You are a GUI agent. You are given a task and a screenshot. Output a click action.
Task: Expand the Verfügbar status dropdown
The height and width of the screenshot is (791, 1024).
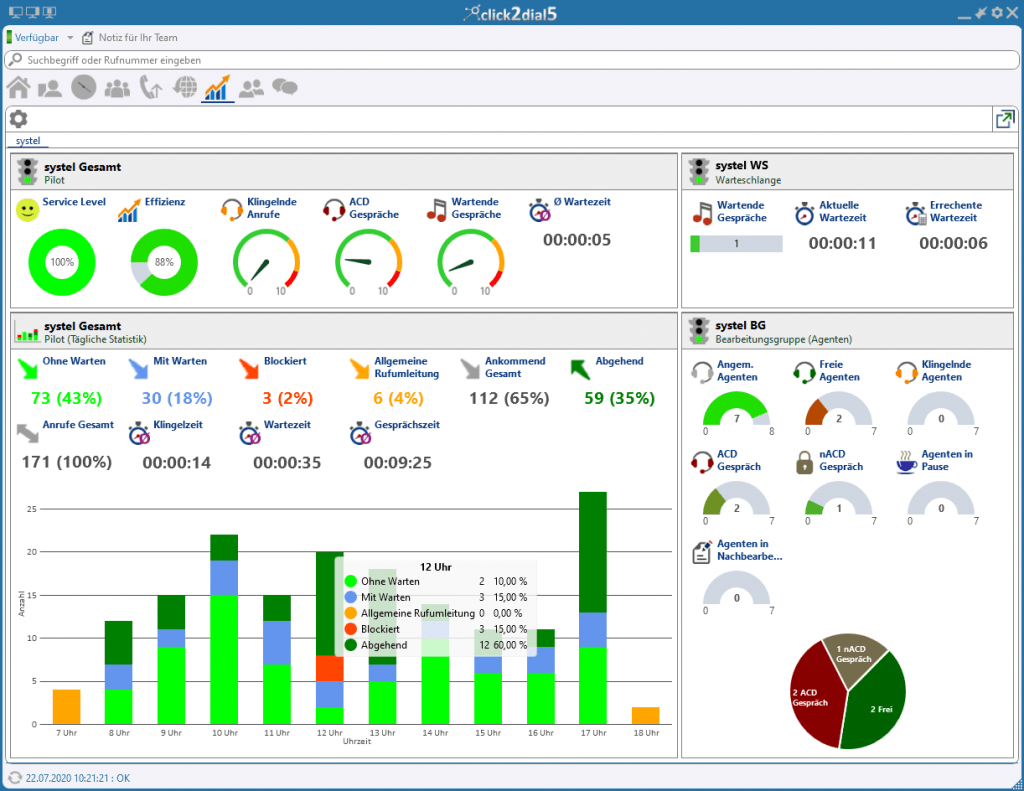point(70,38)
